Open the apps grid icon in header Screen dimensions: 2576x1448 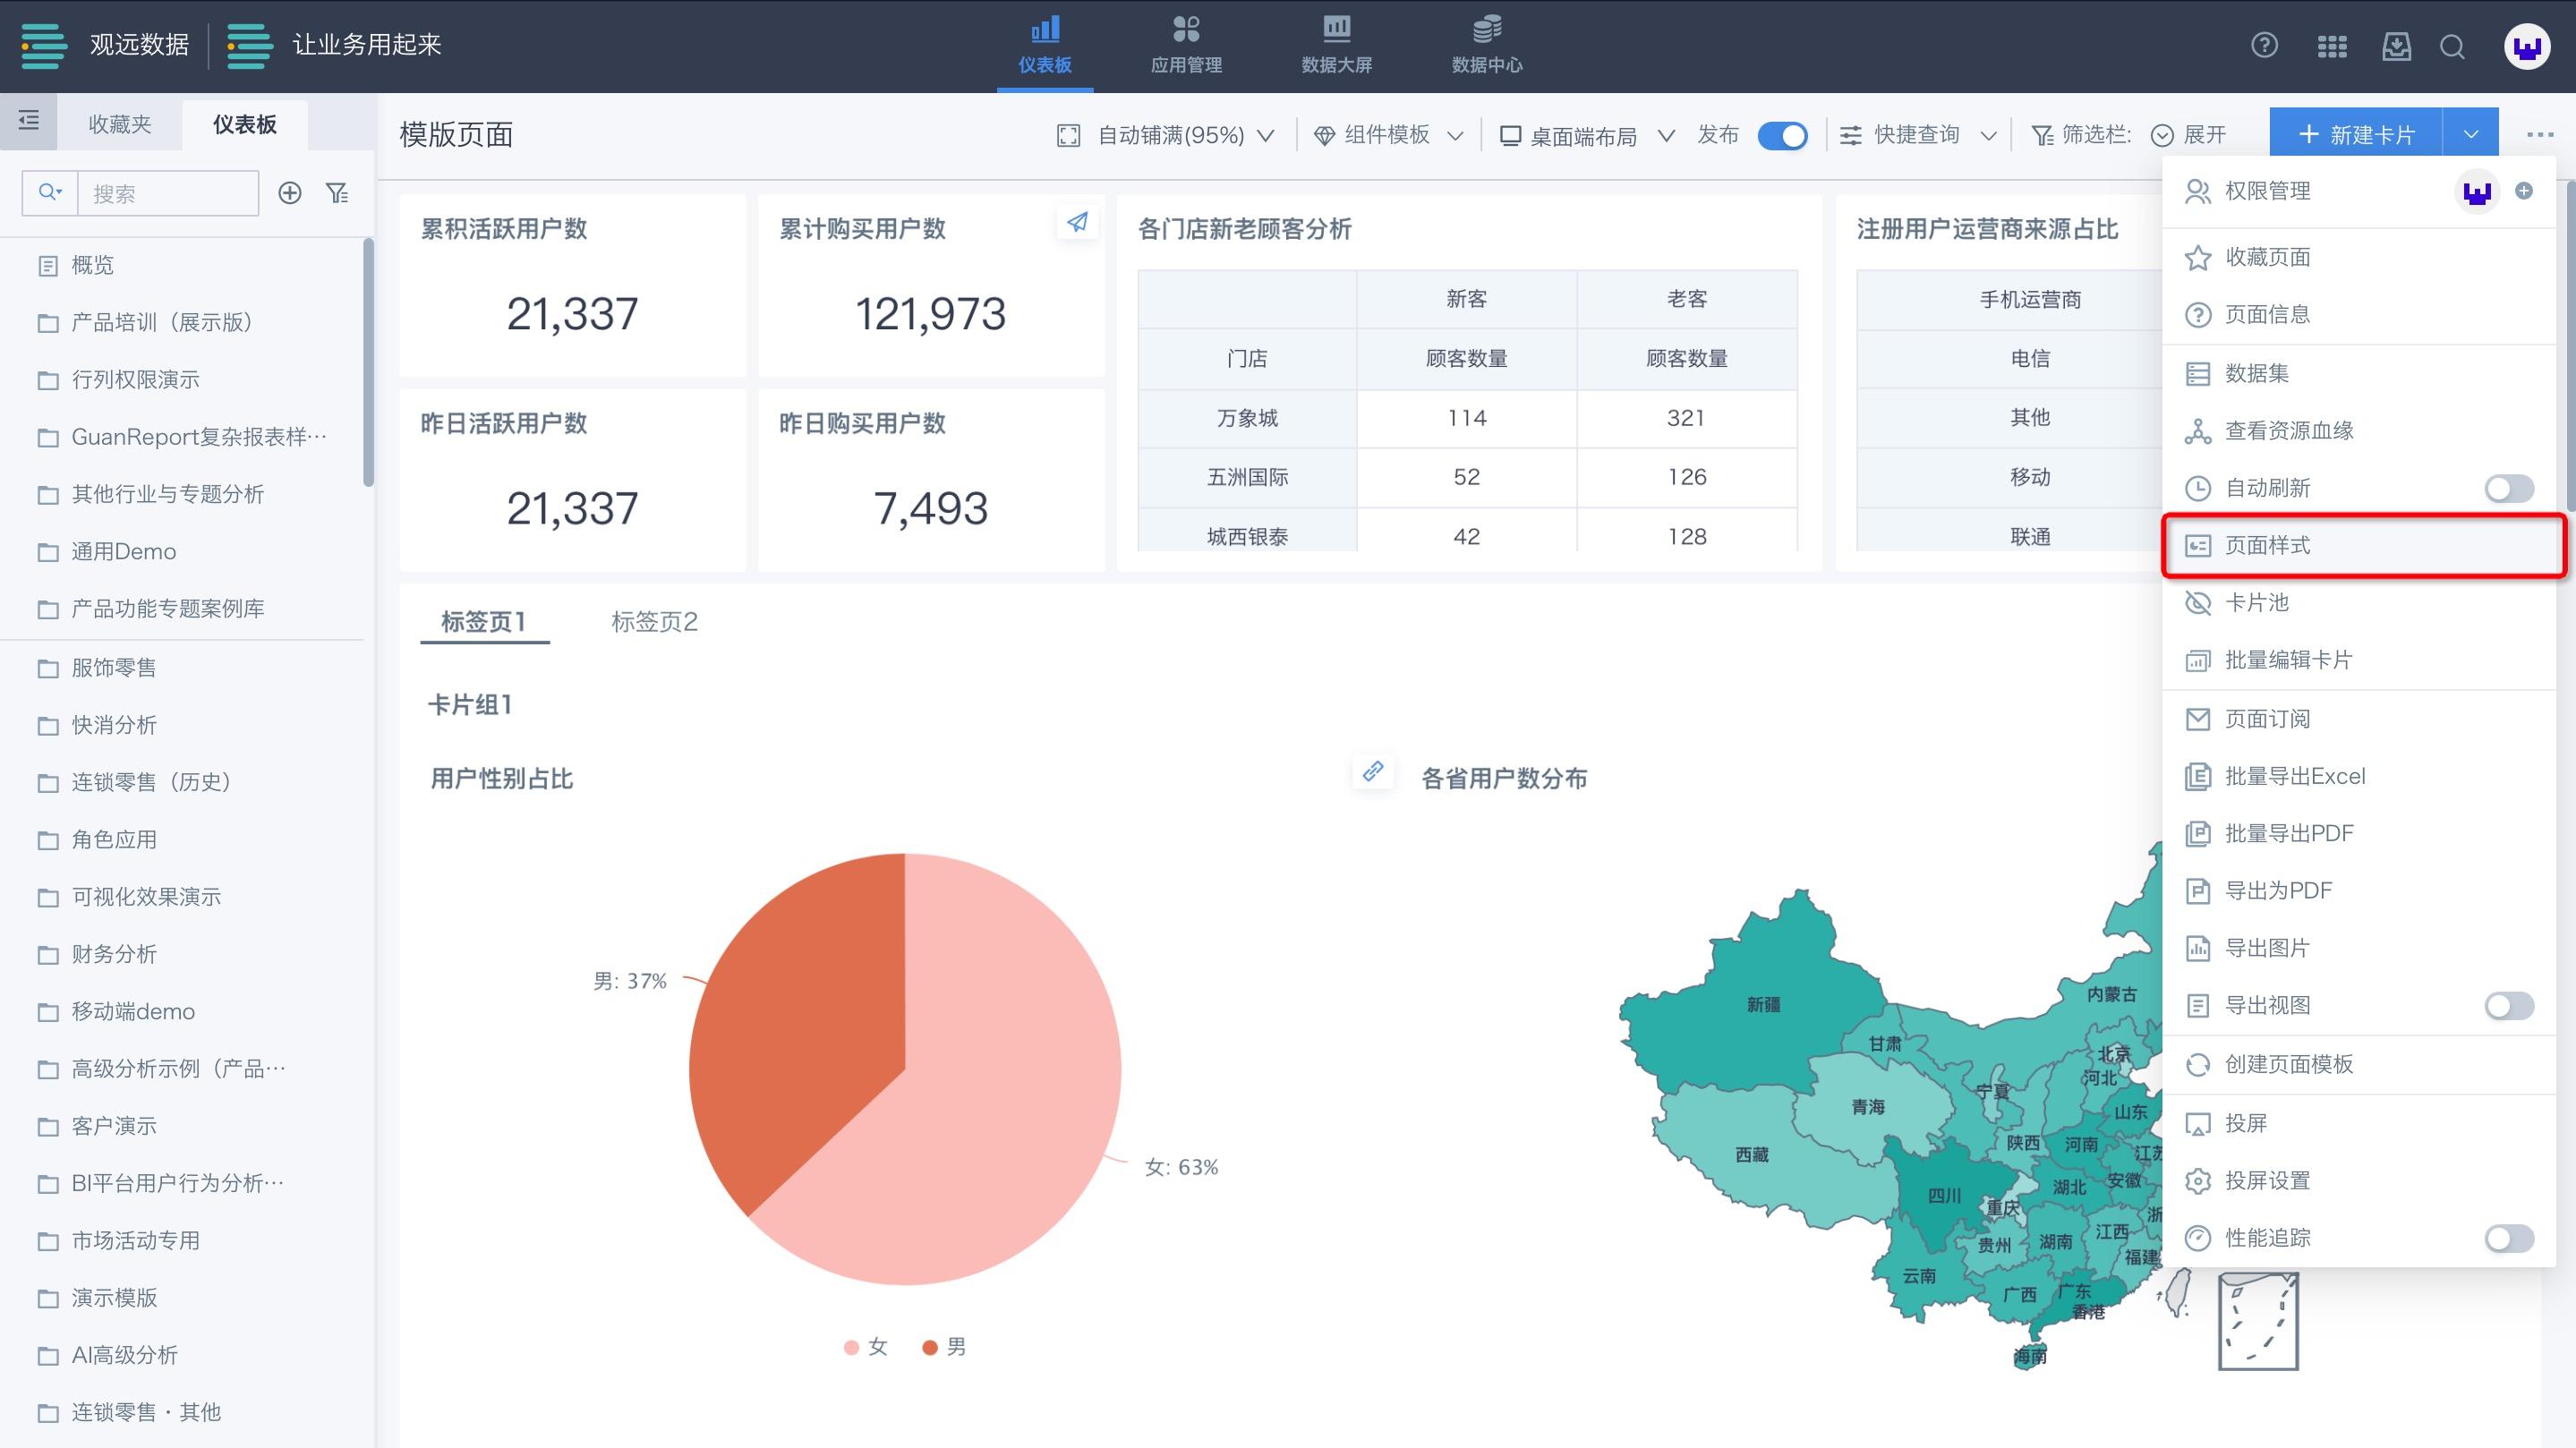coord(2332,46)
